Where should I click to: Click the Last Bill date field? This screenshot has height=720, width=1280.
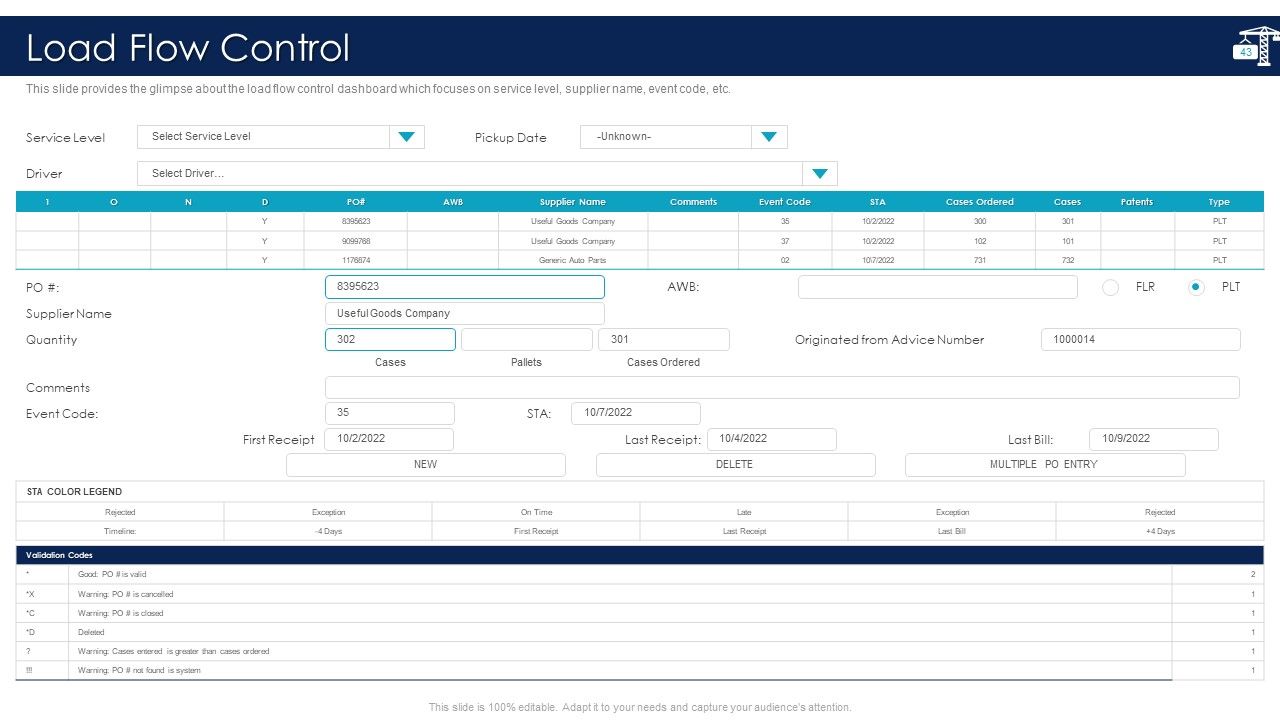click(x=1154, y=439)
